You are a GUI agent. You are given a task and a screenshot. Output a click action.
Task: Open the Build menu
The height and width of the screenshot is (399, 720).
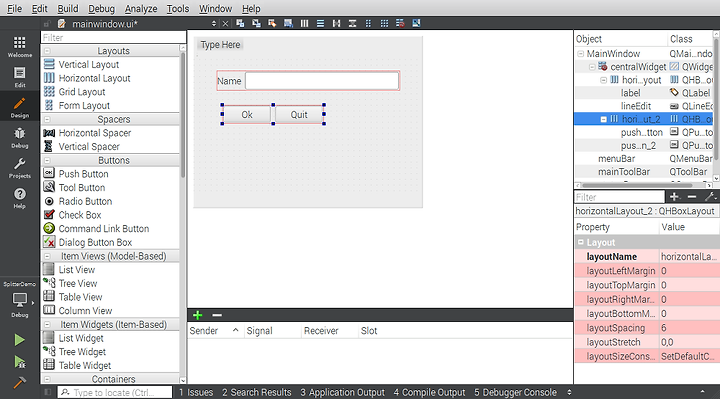[68, 9]
